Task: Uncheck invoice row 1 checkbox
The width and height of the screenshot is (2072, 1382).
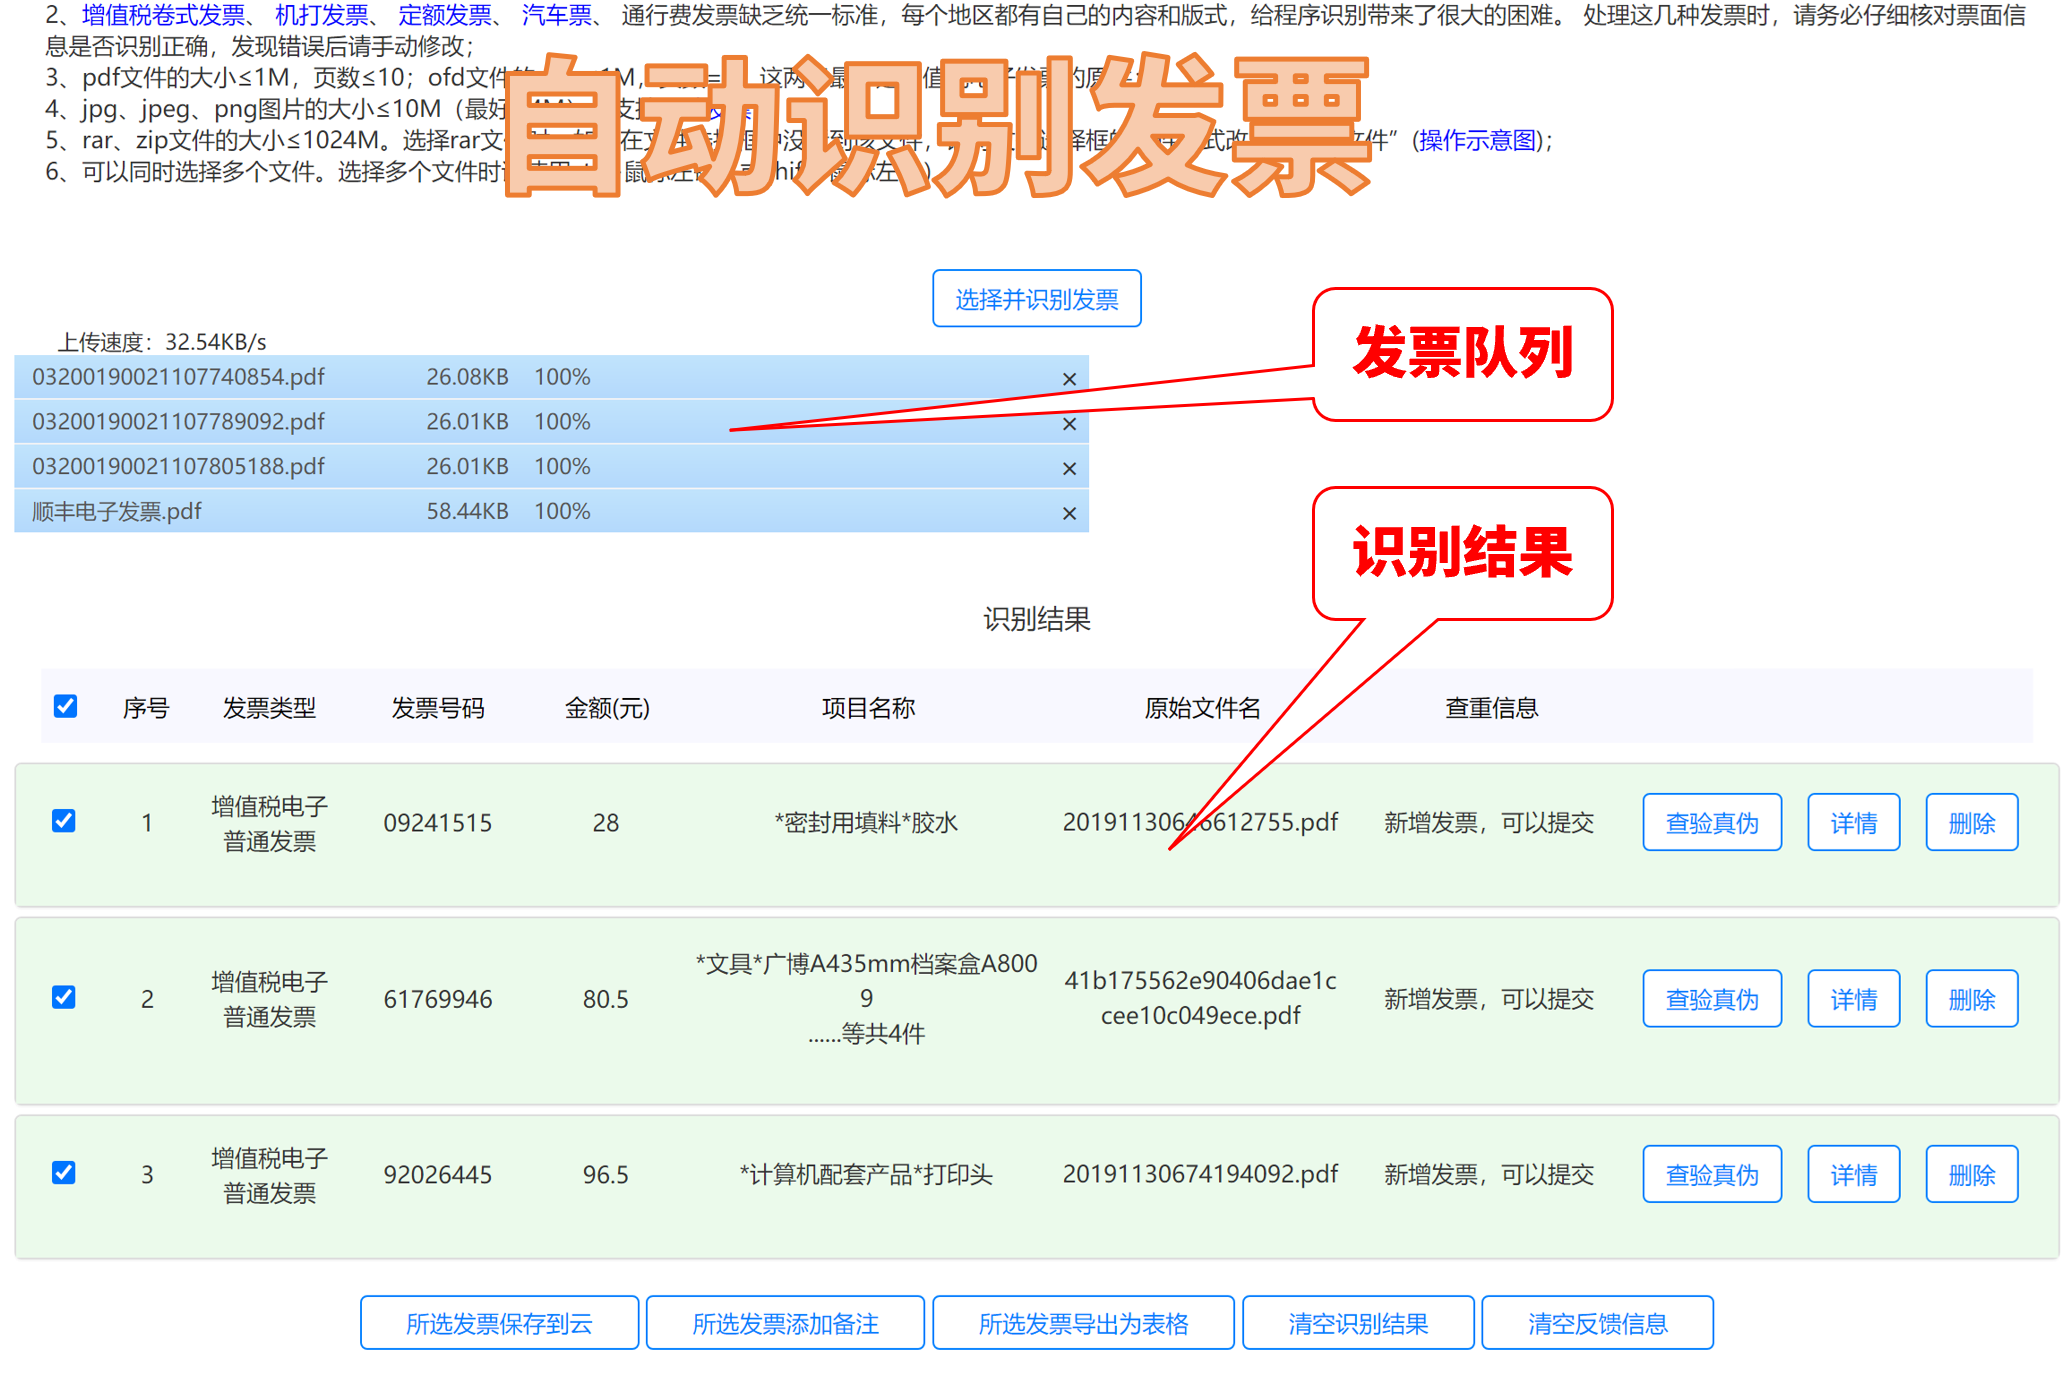Action: [64, 821]
